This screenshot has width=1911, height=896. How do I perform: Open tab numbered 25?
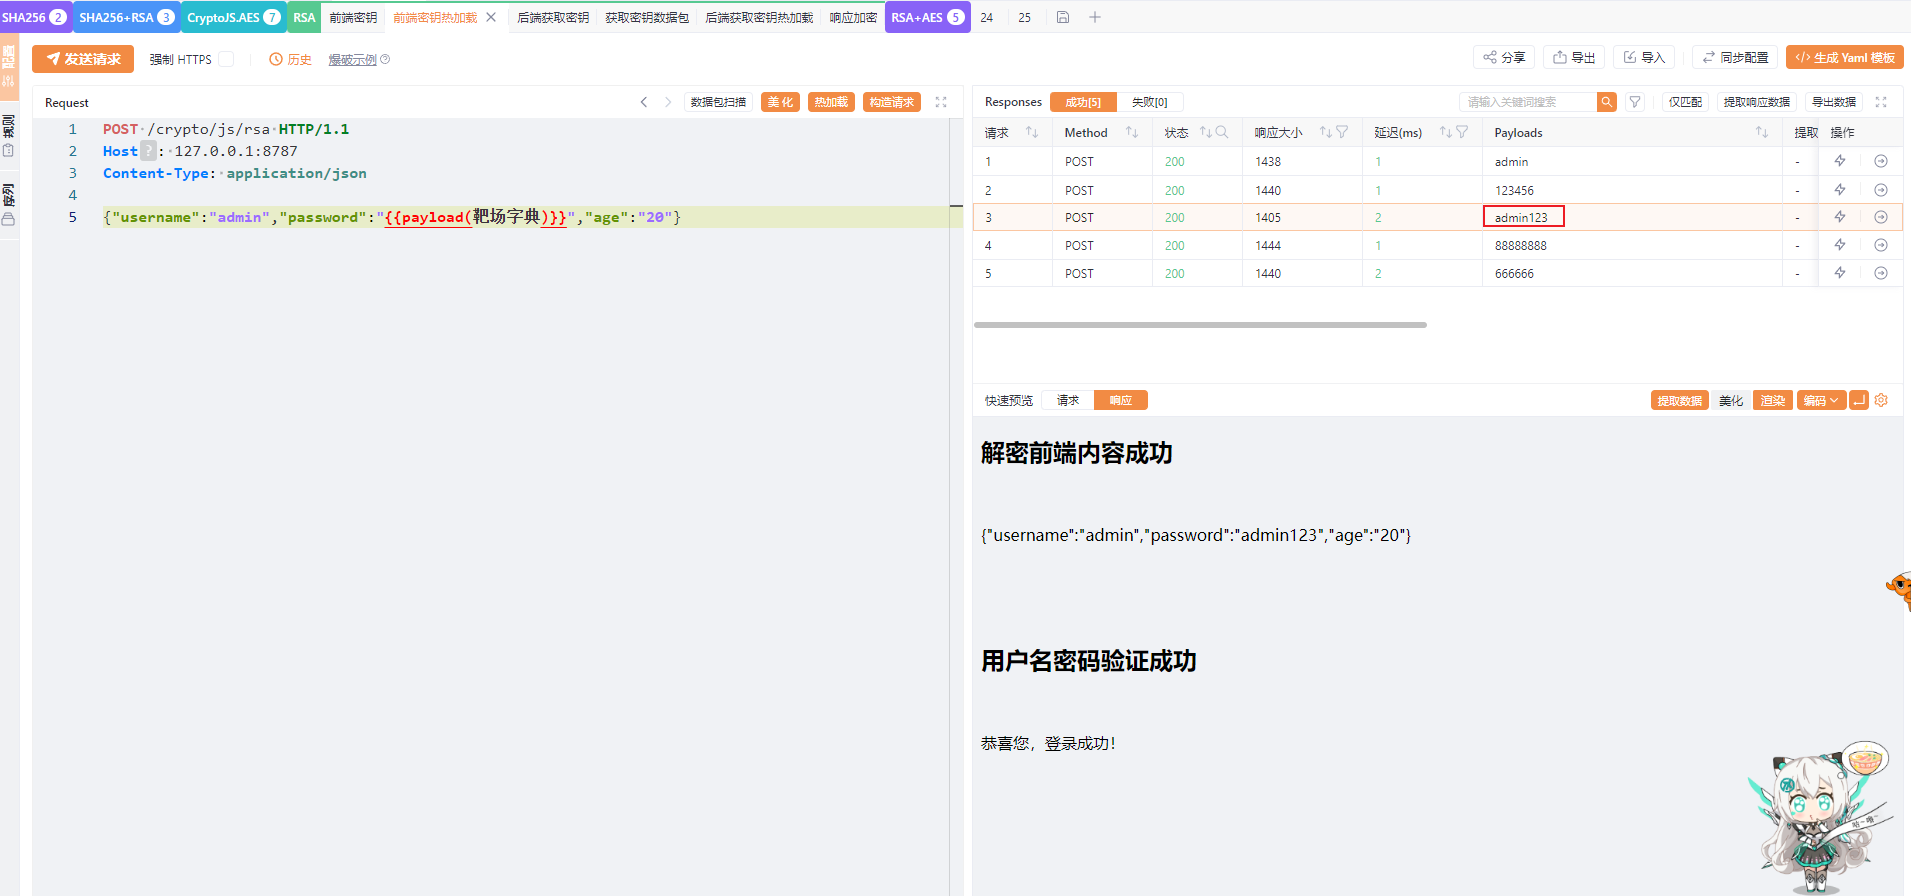[1024, 17]
